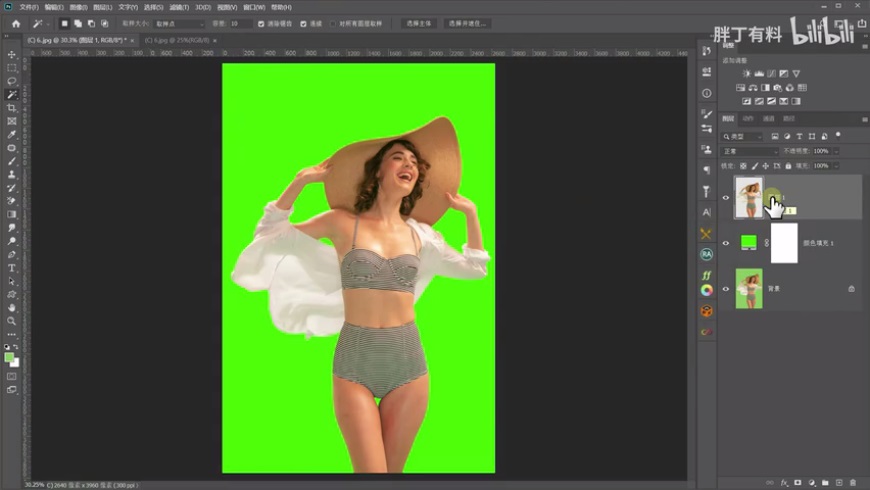The image size is (870, 490).
Task: Click the Home icon in options bar
Action: (15, 23)
